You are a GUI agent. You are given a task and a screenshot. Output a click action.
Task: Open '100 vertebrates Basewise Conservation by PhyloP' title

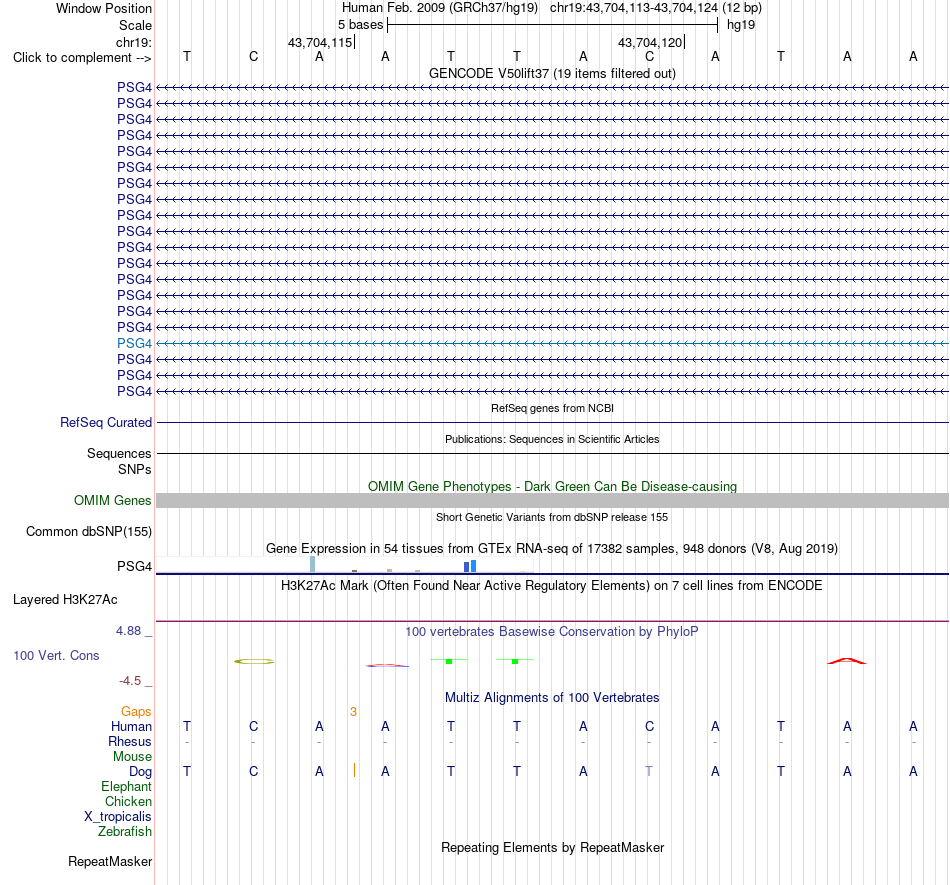point(552,631)
